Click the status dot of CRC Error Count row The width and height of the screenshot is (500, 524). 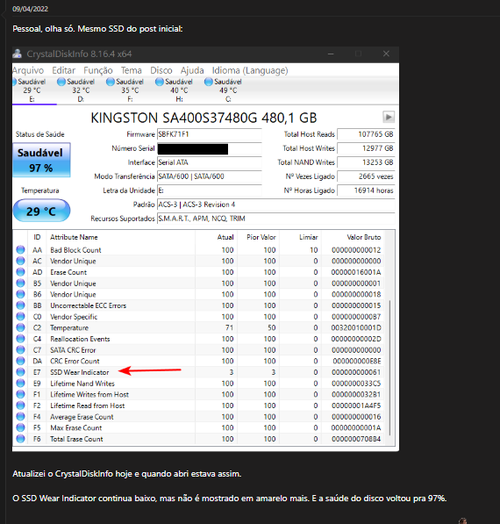[20, 361]
